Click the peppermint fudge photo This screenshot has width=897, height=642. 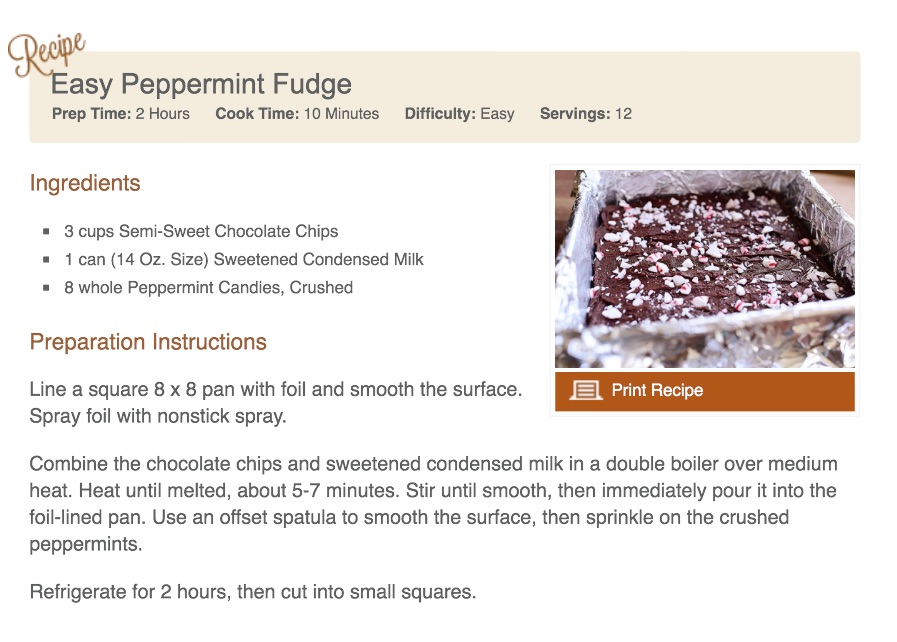click(x=704, y=269)
